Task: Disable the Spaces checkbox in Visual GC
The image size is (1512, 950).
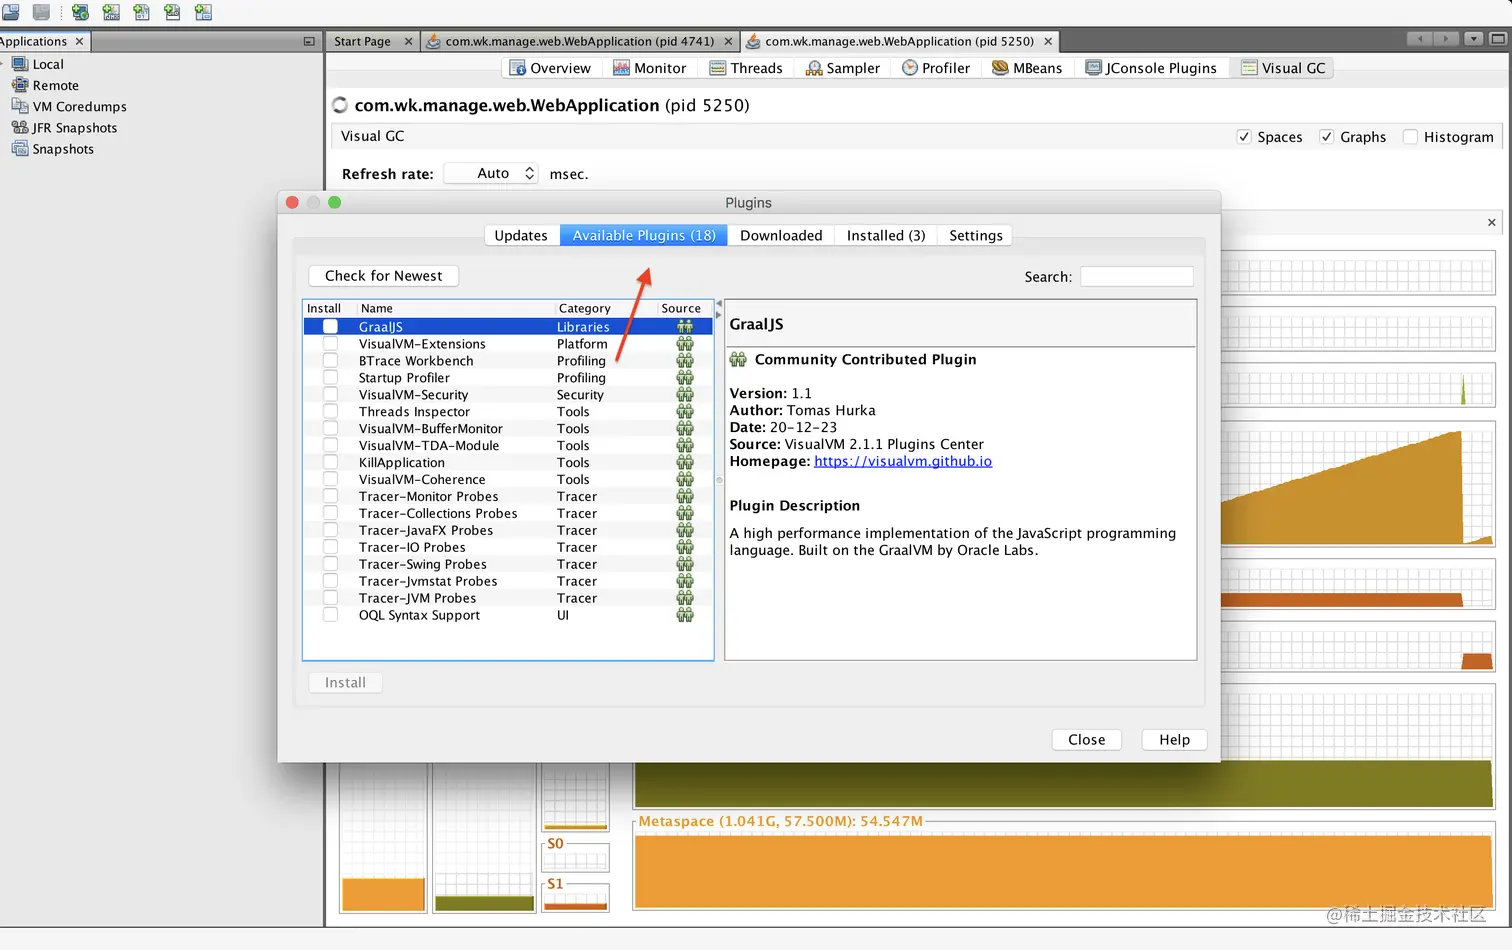Action: 1244,137
